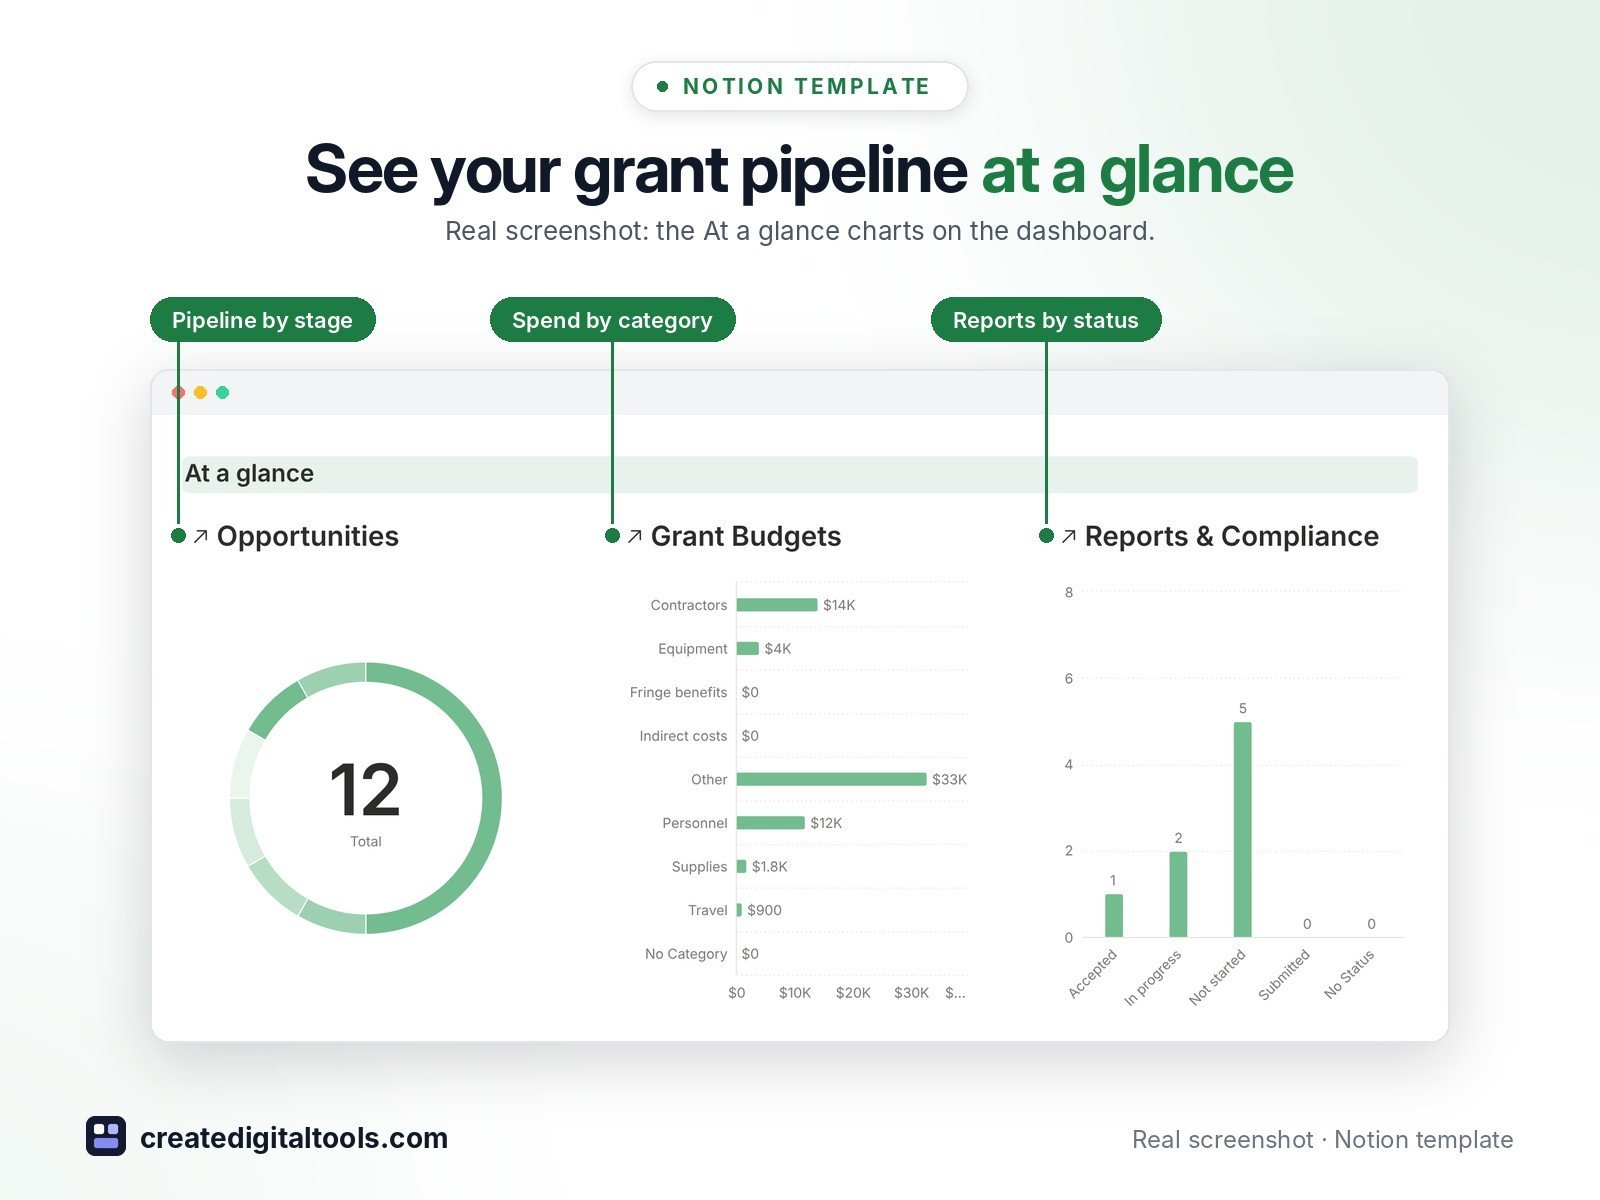The height and width of the screenshot is (1200, 1600).
Task: Click the value 5 above Not started bar
Action: click(1243, 708)
